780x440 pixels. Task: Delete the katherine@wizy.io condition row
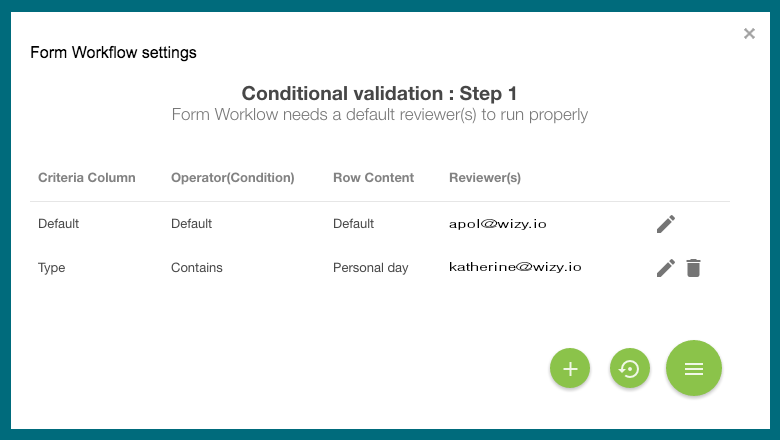coord(693,268)
